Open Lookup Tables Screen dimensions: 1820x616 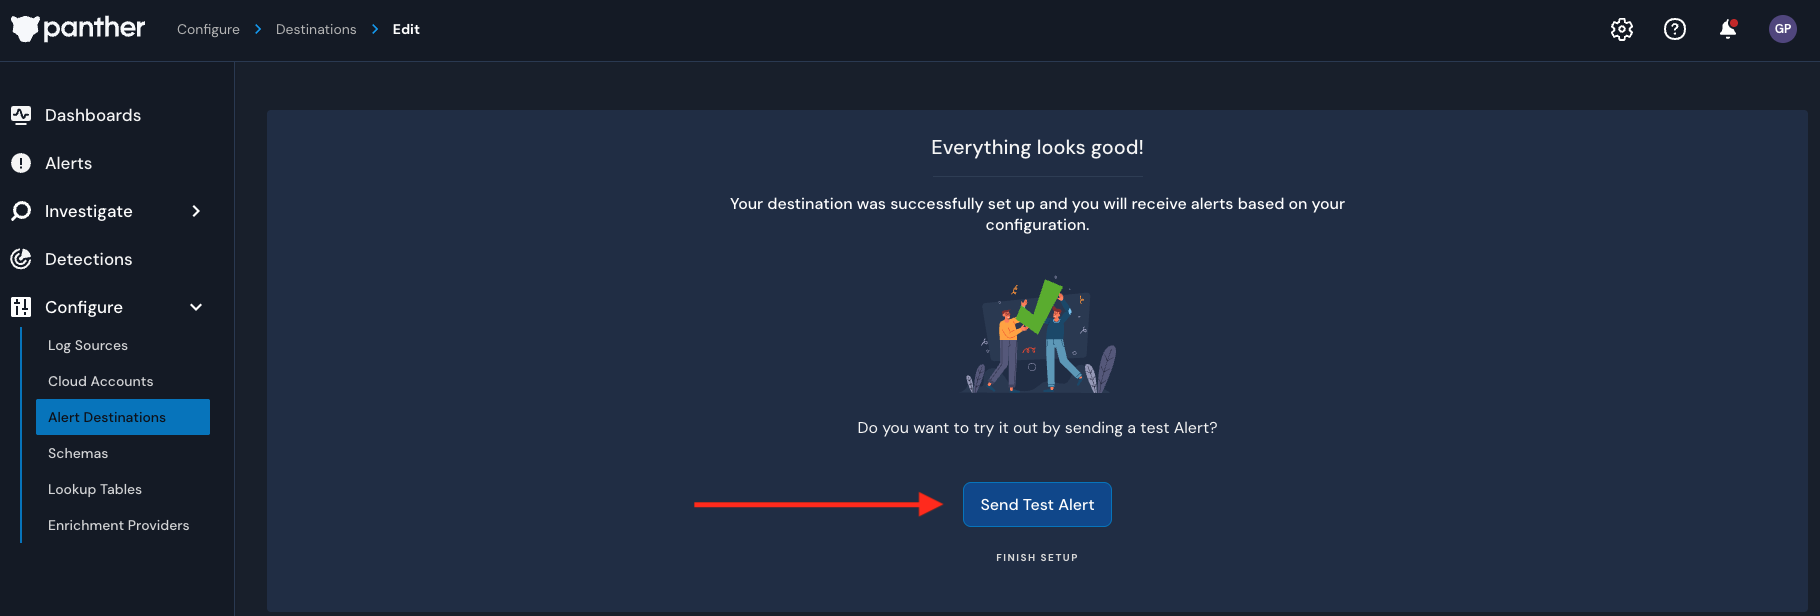tap(95, 489)
